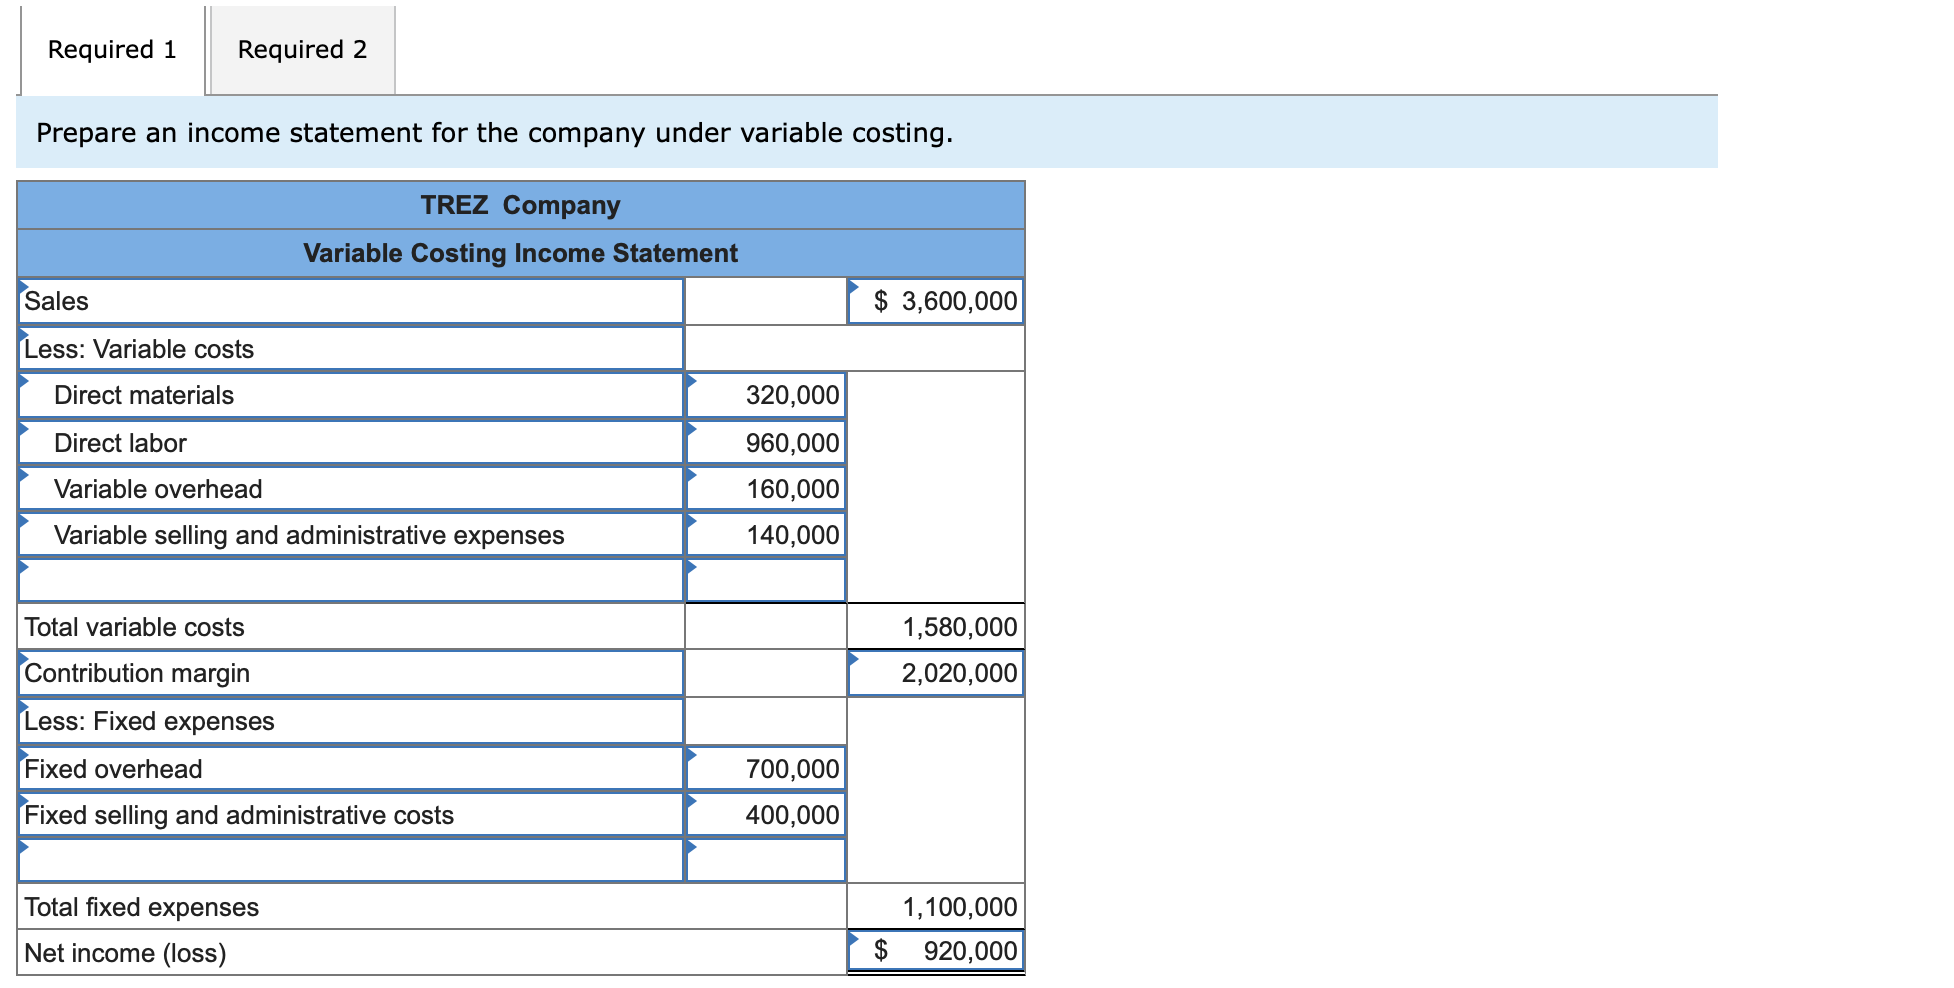Open the Direct materials label dropdown
Screen dimensions: 1954x988
[x=351, y=395]
